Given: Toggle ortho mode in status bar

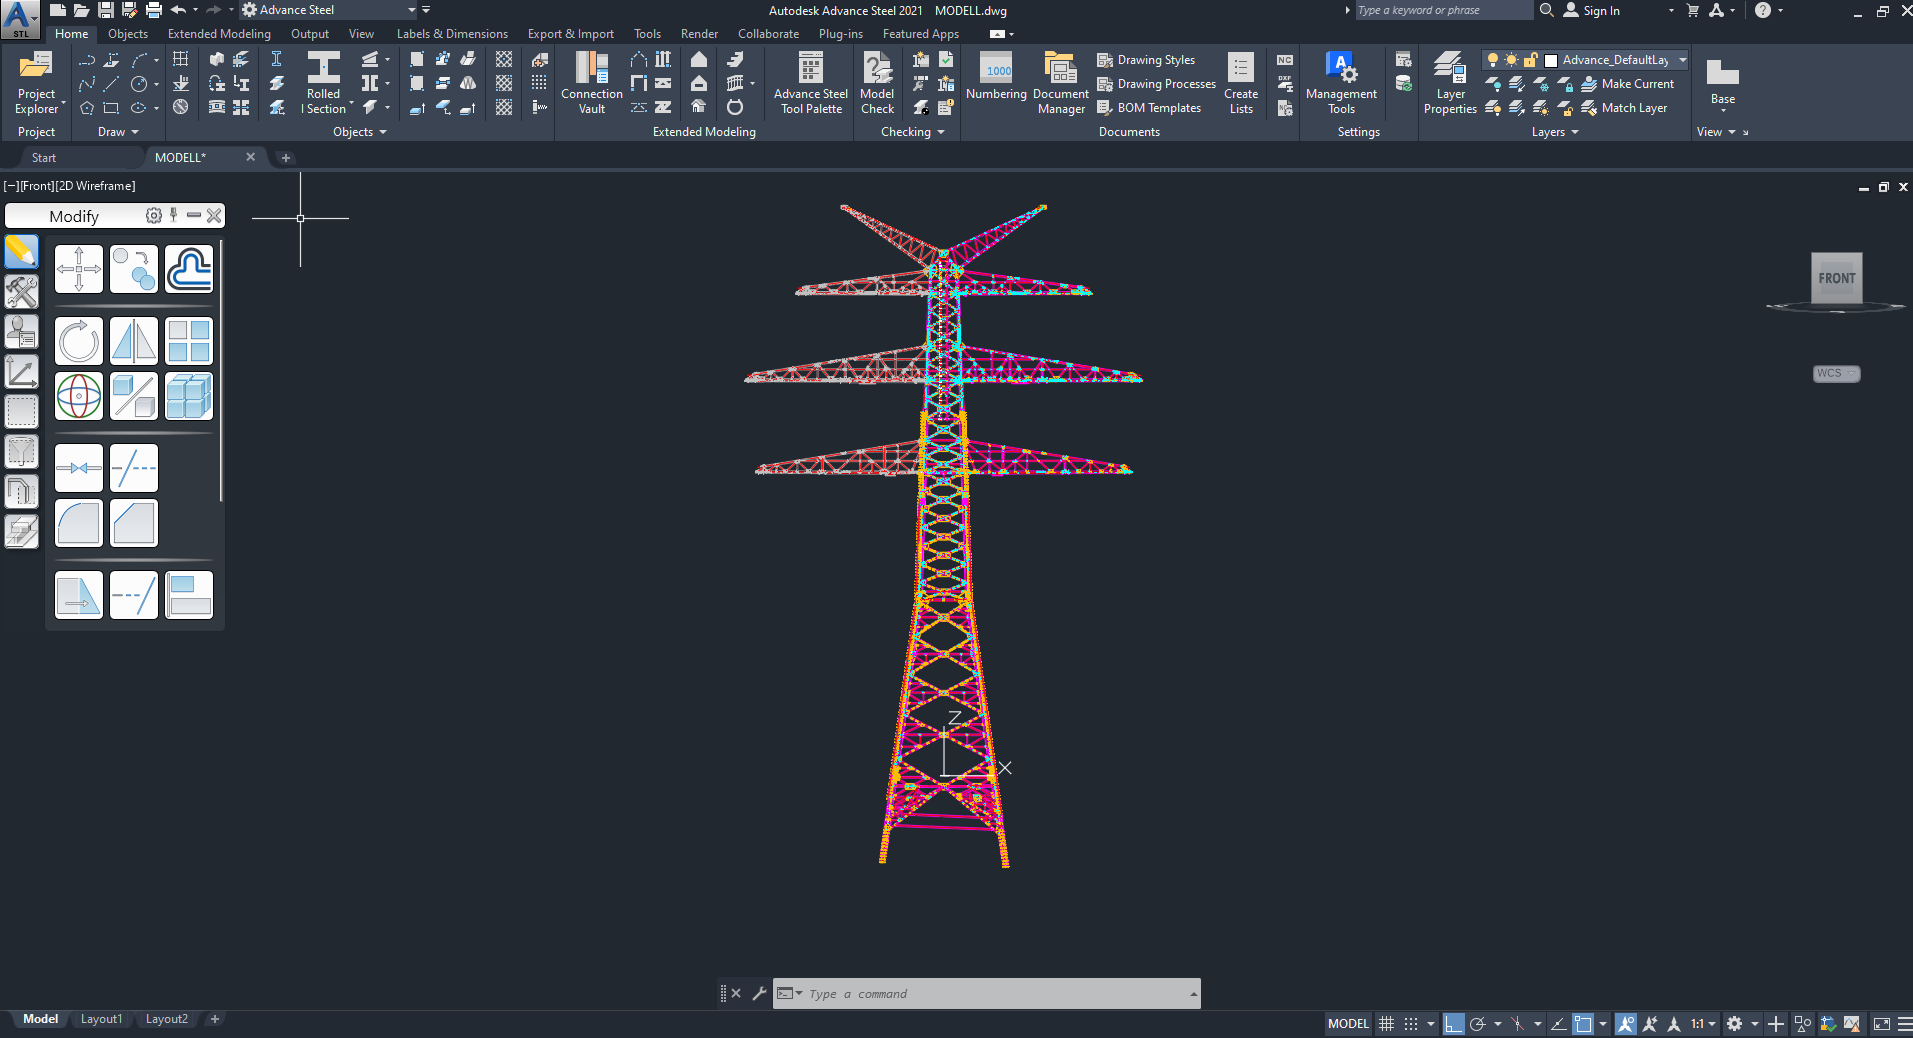Looking at the screenshot, I should (x=1454, y=1023).
